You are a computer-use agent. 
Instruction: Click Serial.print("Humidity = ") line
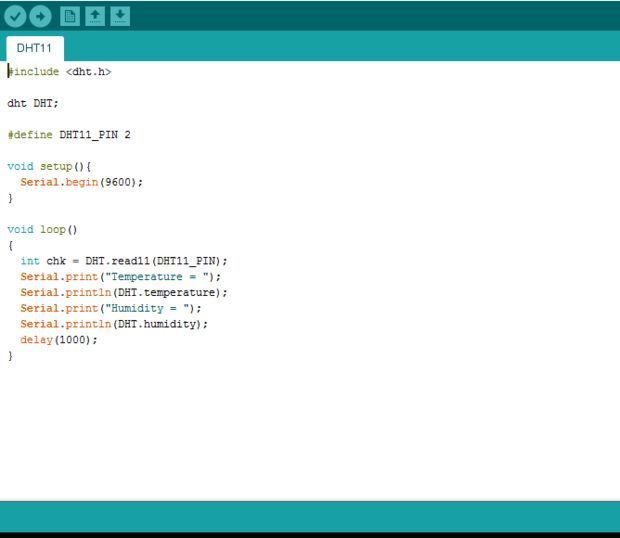pyautogui.click(x=111, y=308)
